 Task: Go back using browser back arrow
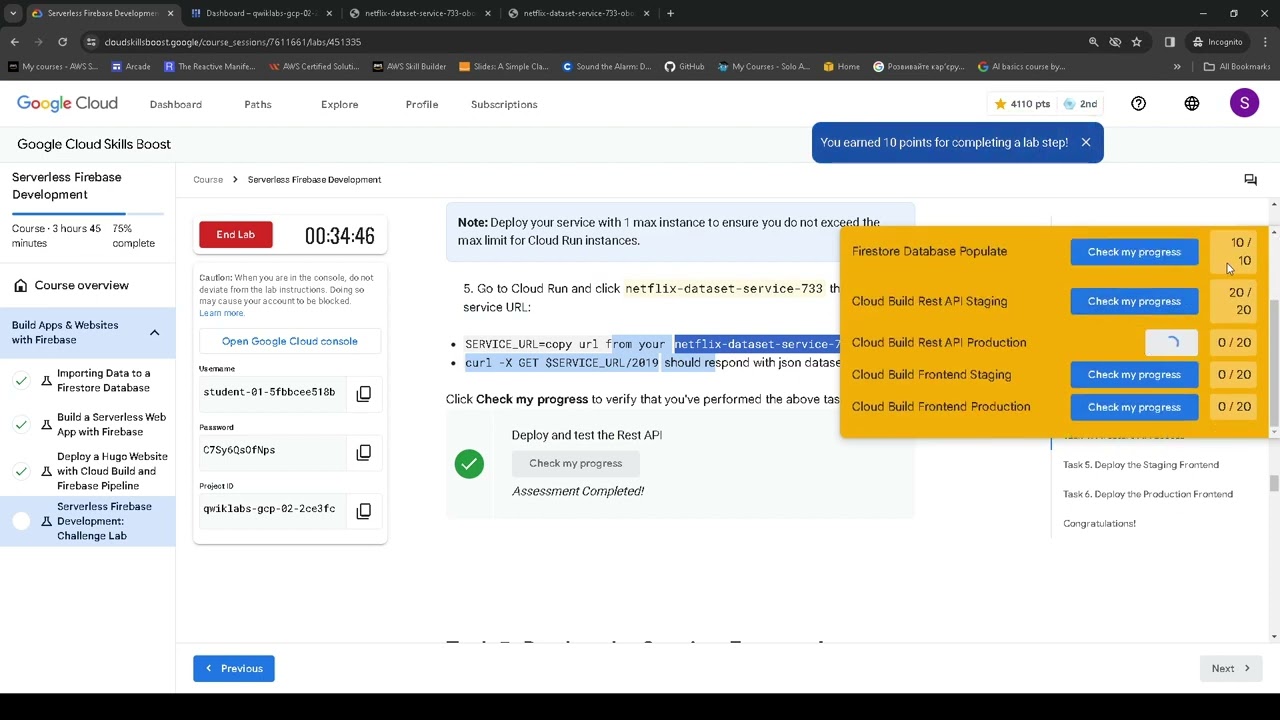point(14,42)
